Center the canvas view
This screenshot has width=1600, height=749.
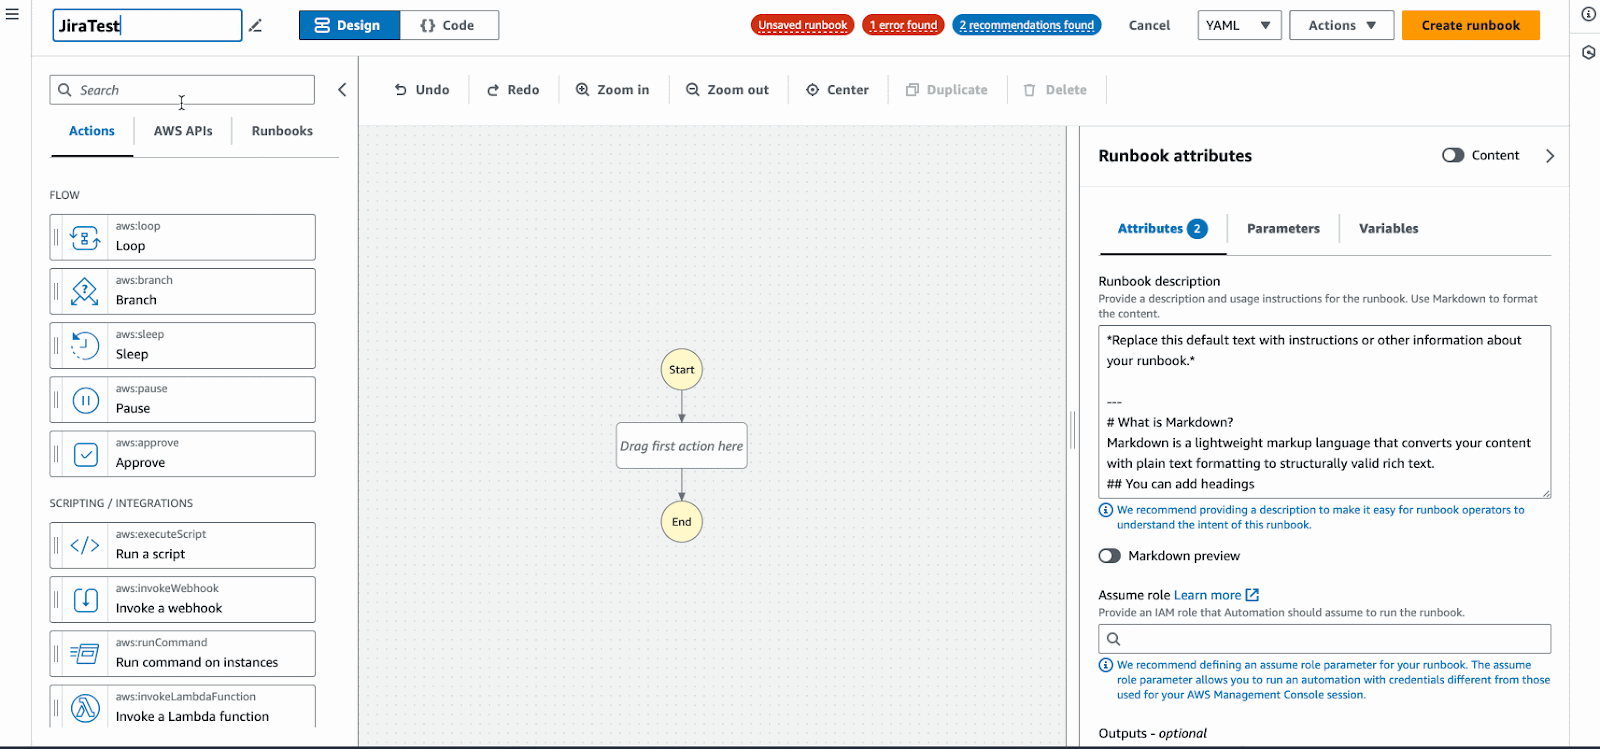pyautogui.click(x=838, y=90)
